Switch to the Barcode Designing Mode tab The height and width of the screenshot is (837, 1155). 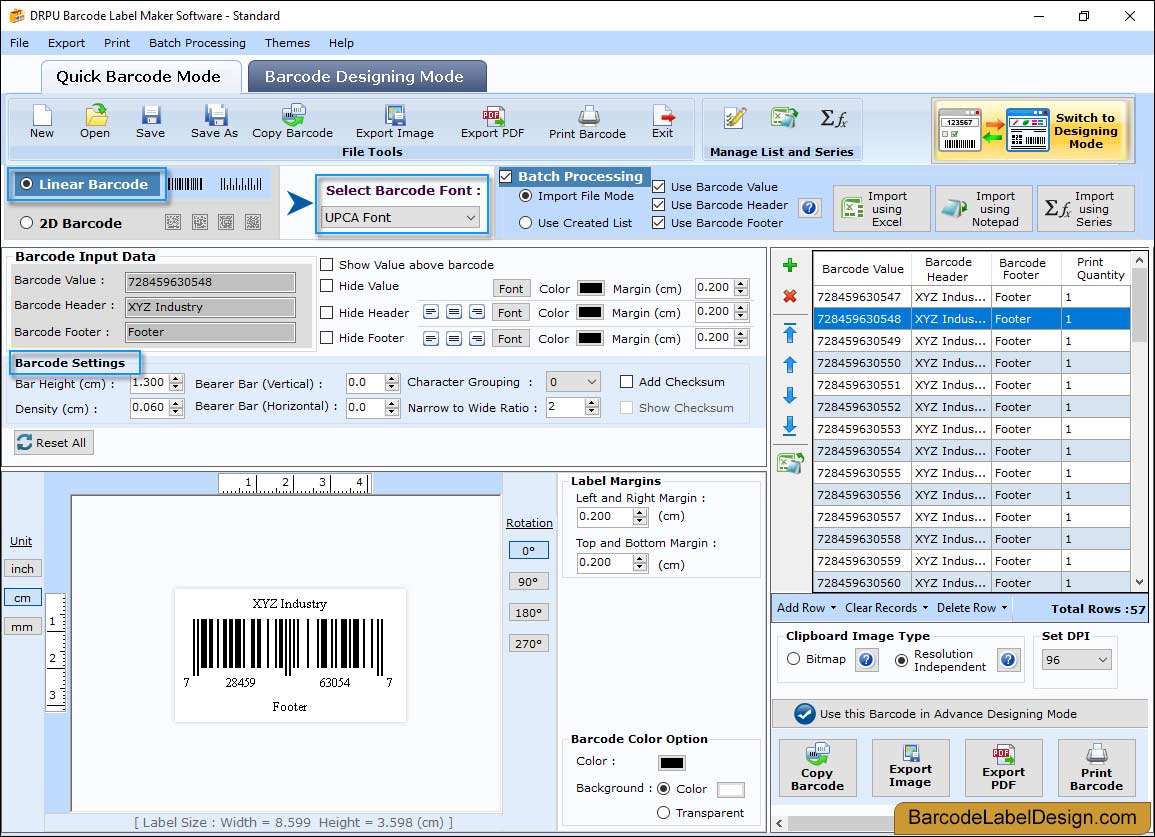coord(367,77)
